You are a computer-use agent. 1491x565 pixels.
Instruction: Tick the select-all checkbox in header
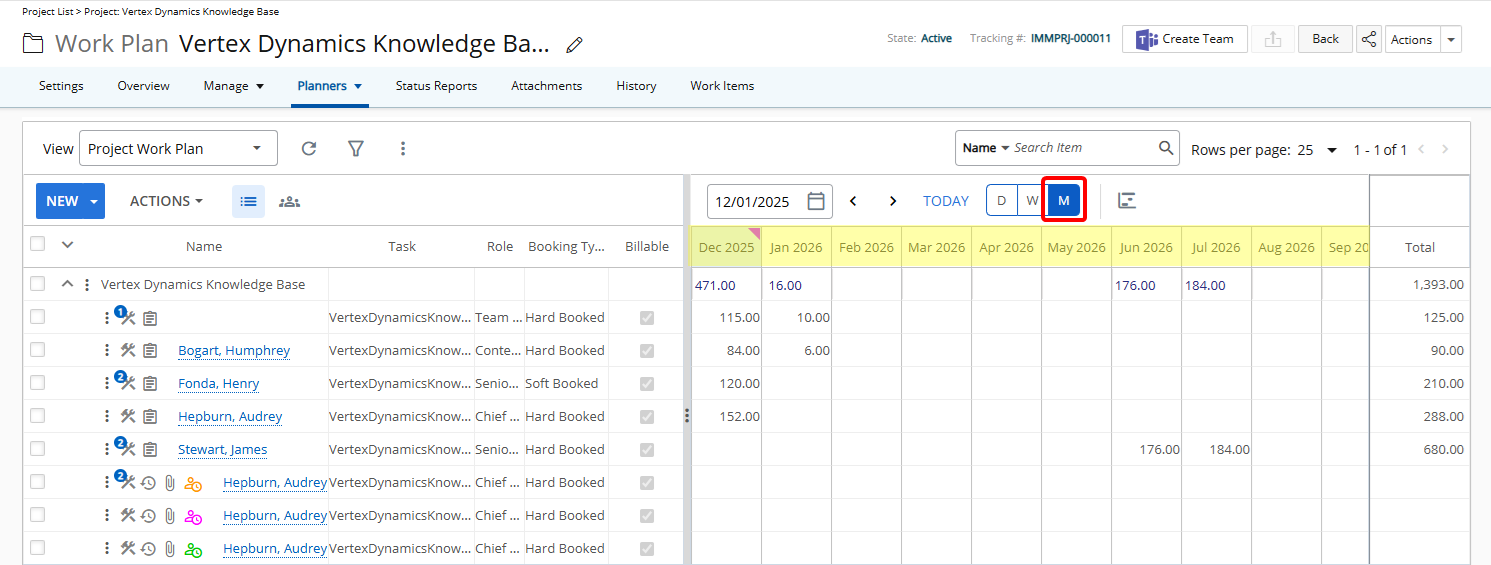tap(37, 244)
